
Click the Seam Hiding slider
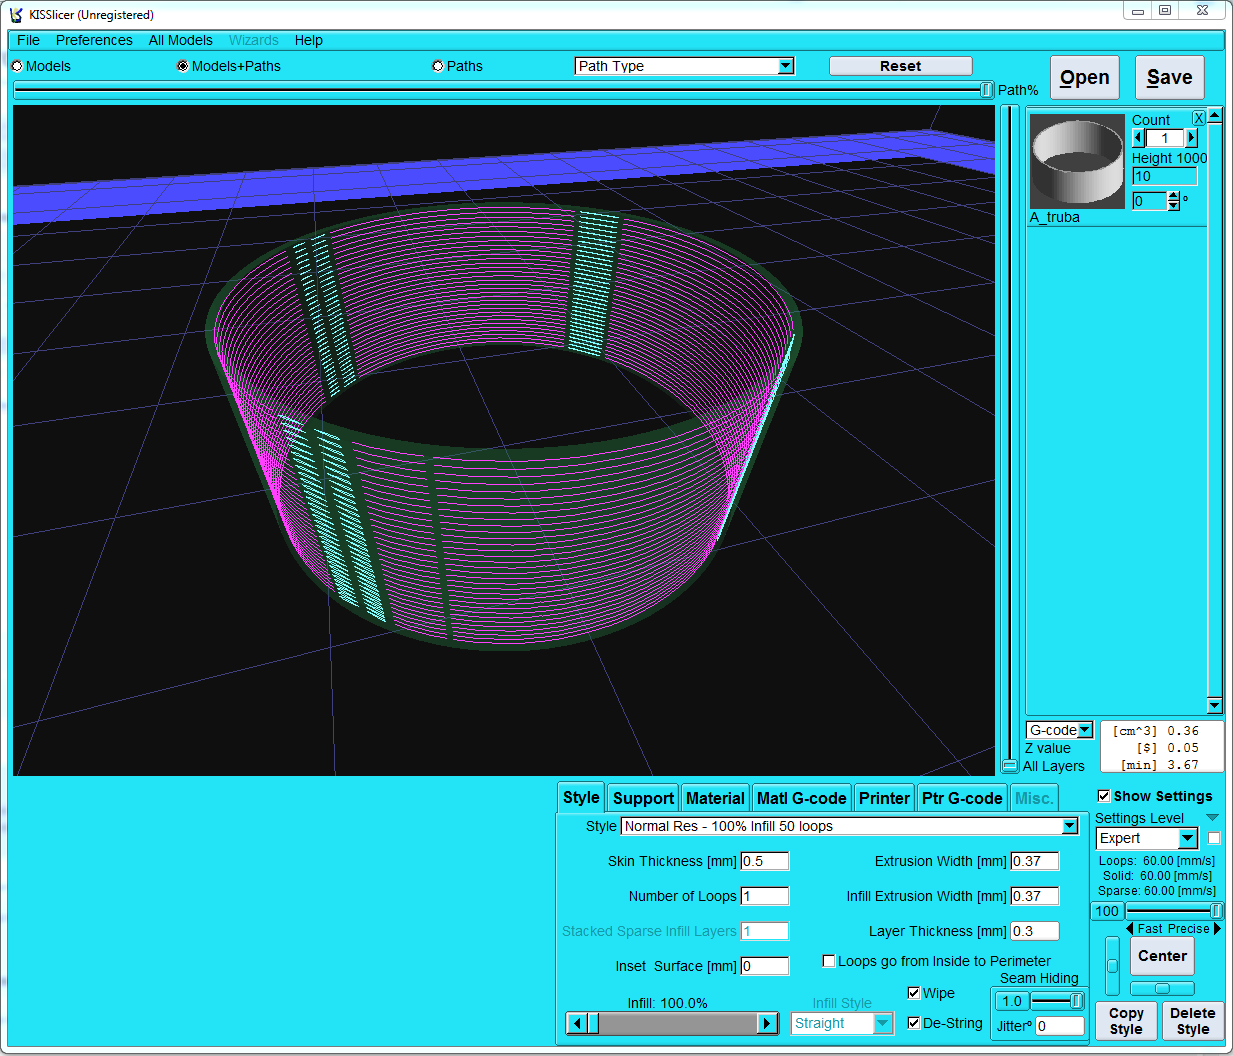point(1056,1001)
